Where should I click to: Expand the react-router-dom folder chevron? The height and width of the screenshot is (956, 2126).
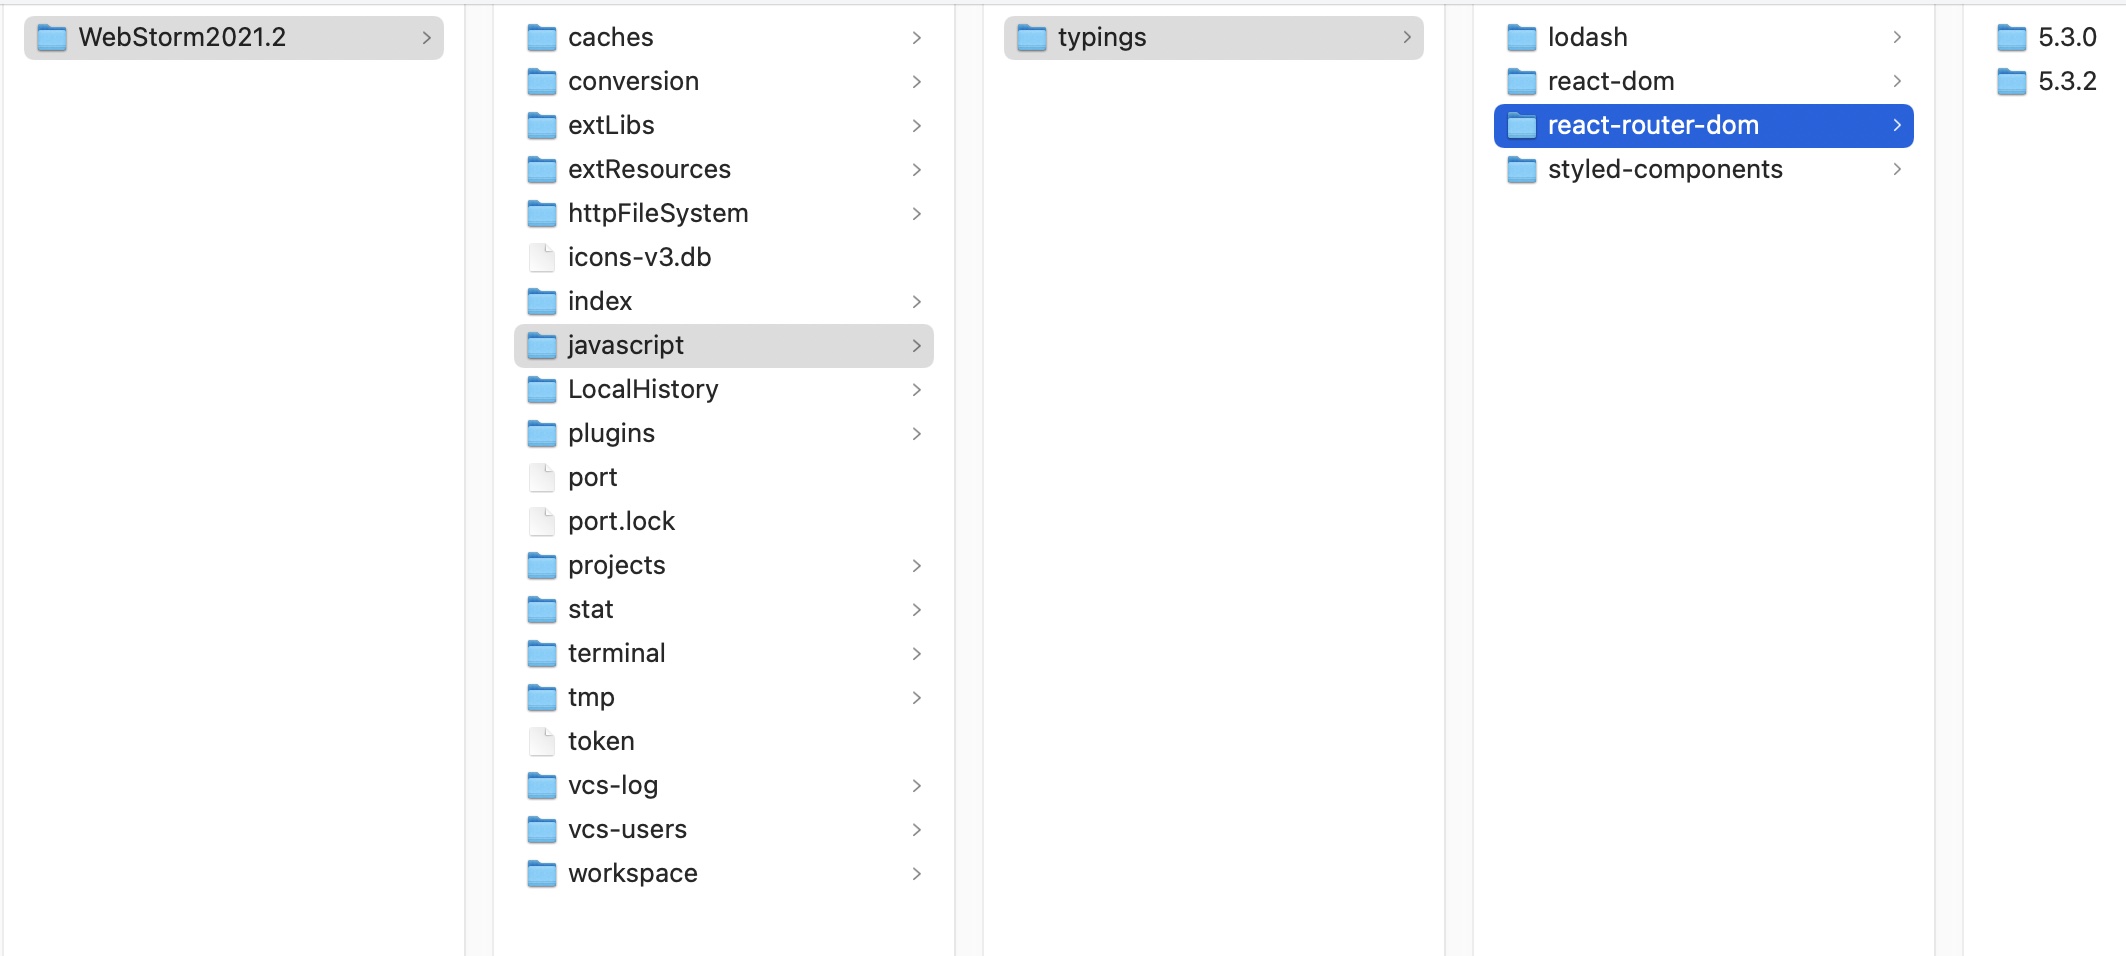pyautogui.click(x=1897, y=126)
